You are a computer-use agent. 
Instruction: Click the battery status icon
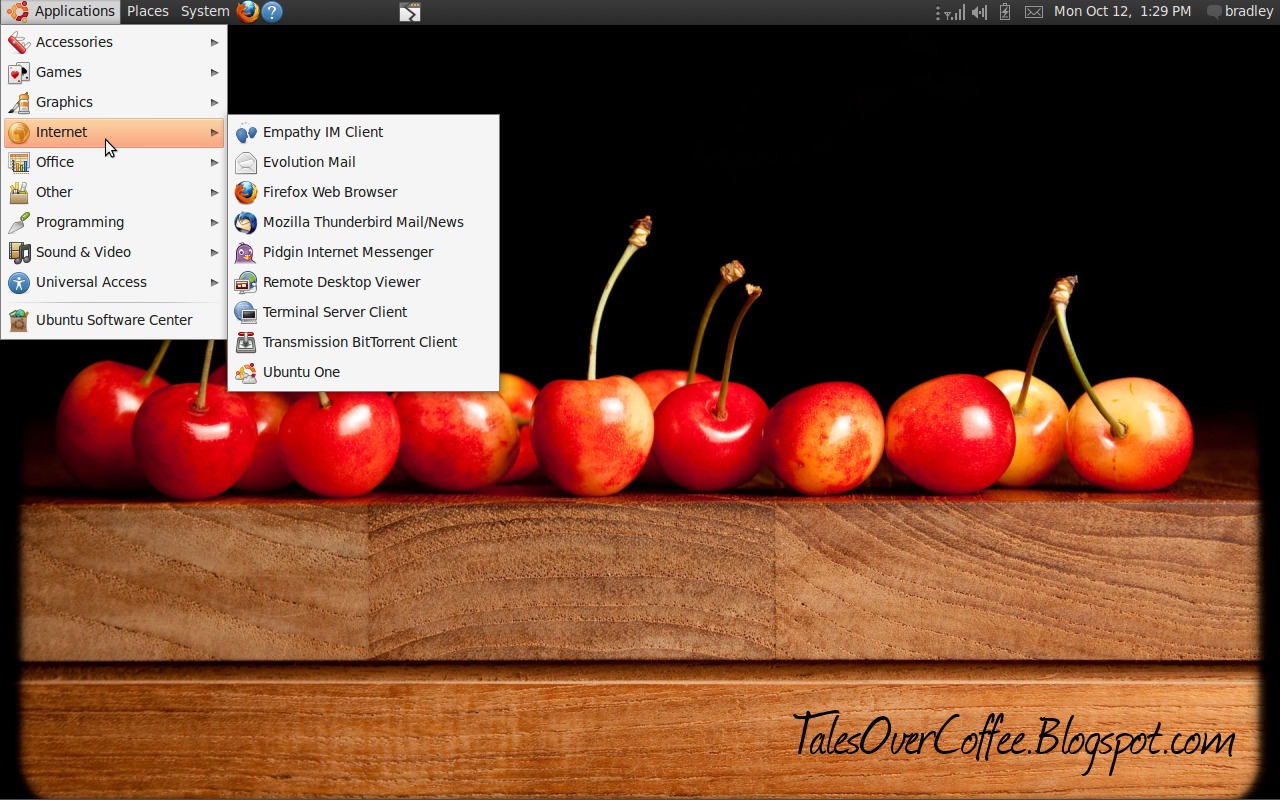point(1005,12)
